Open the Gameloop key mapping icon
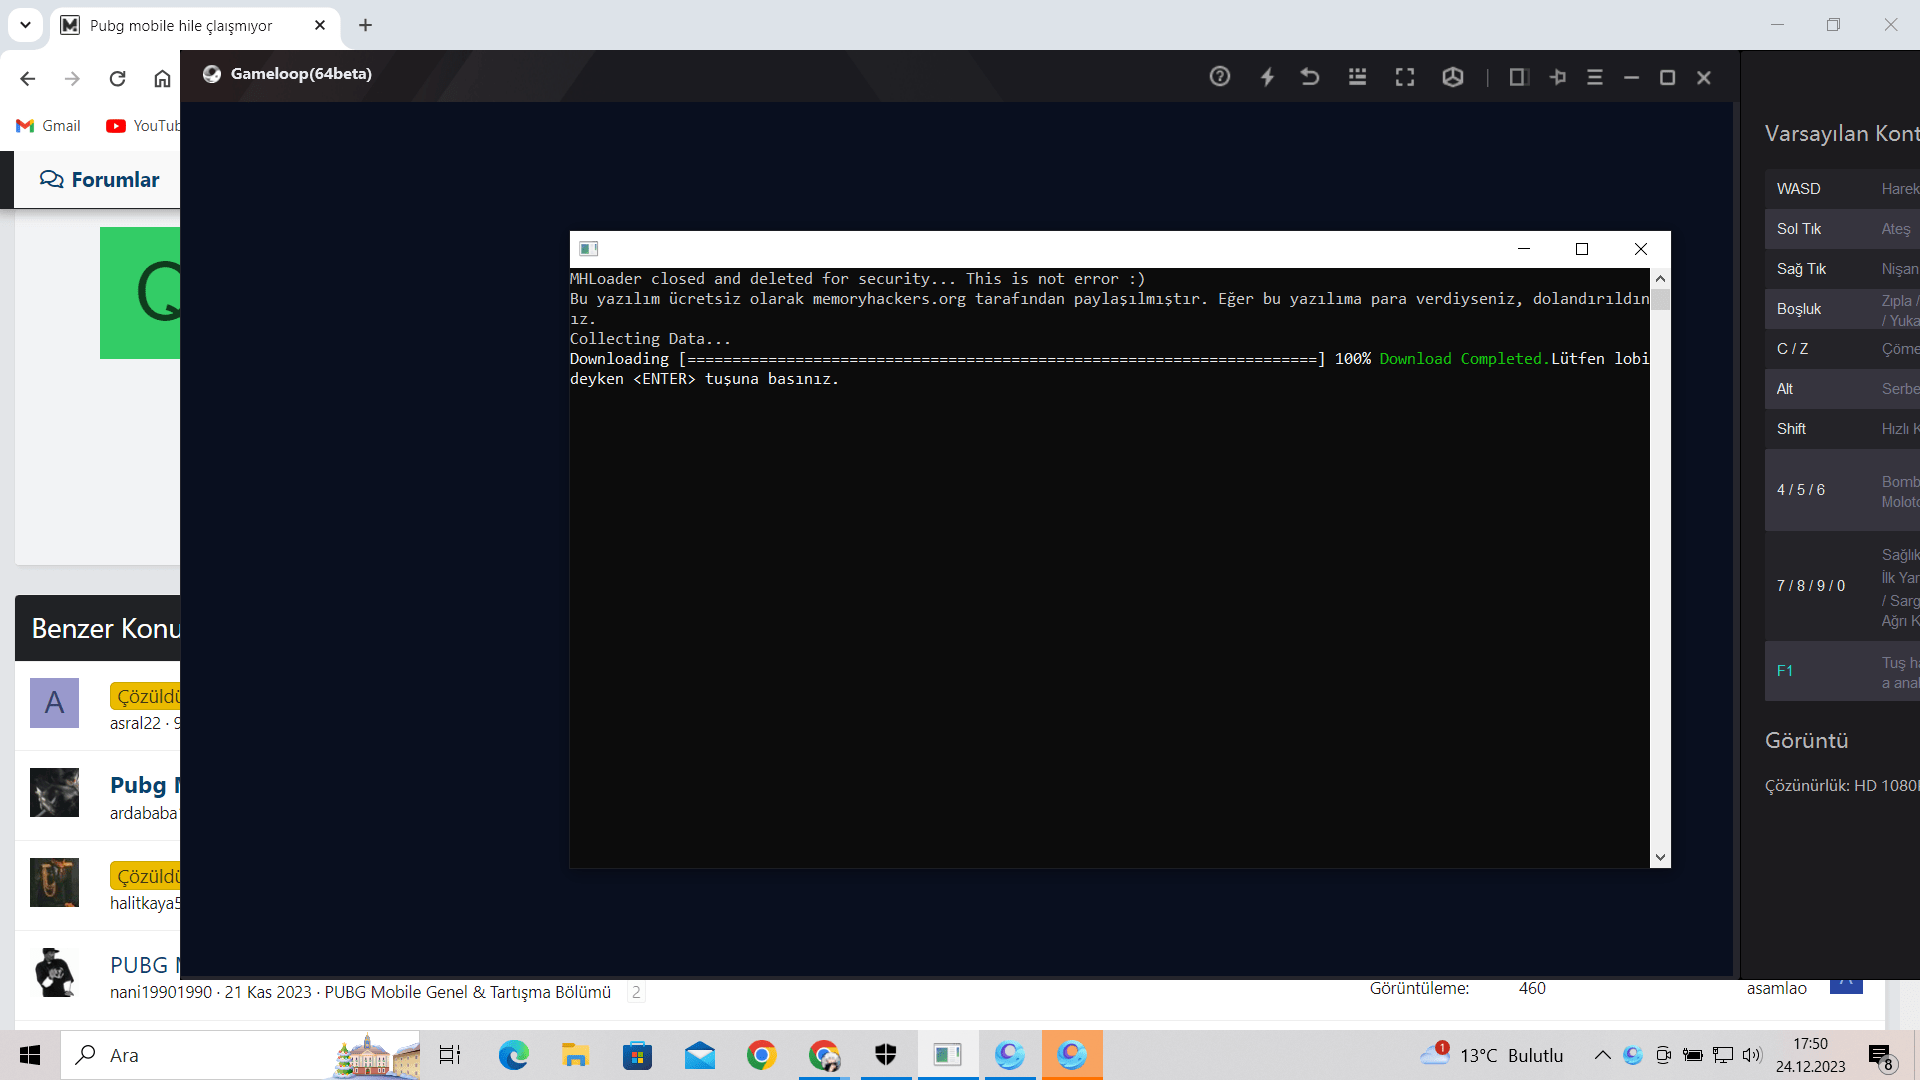1920x1080 pixels. (1357, 76)
